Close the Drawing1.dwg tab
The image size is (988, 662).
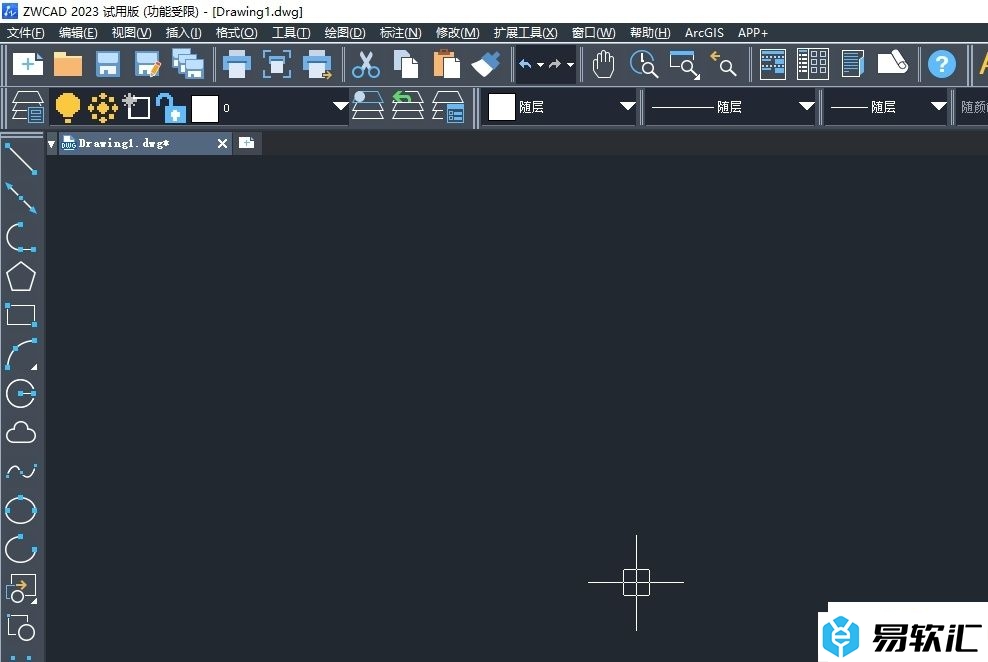pyautogui.click(x=222, y=144)
